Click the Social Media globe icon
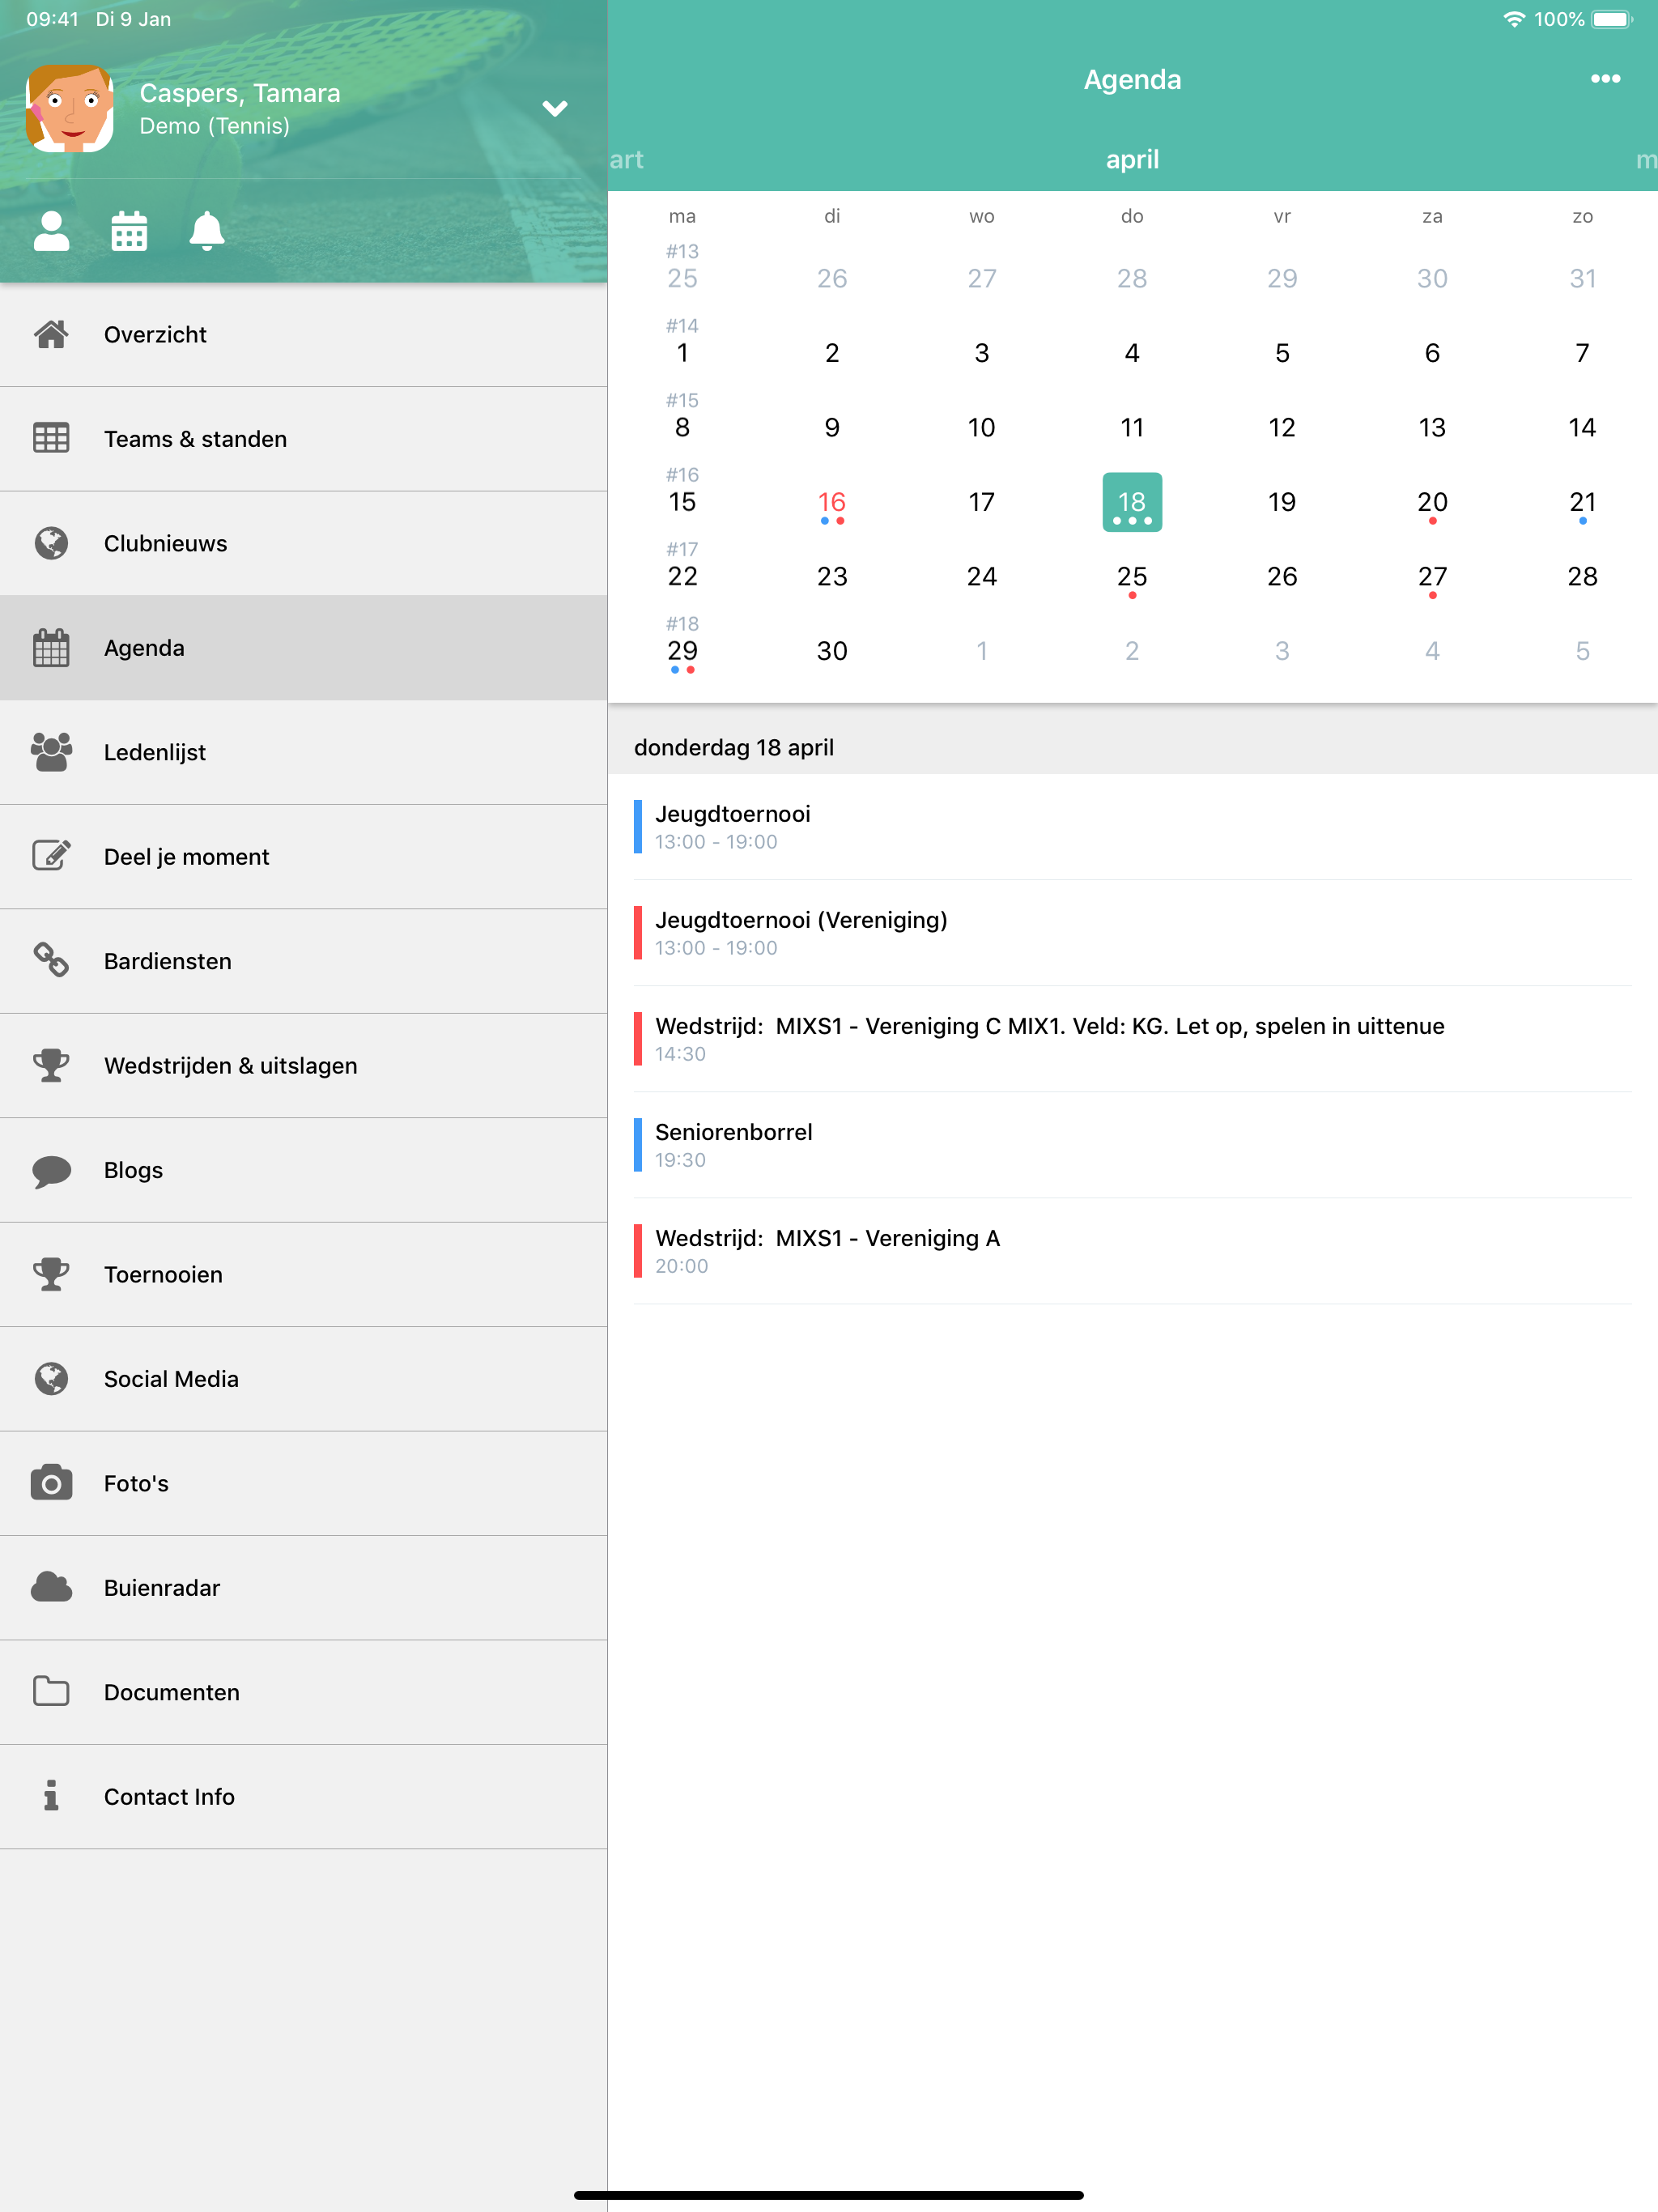 (51, 1379)
